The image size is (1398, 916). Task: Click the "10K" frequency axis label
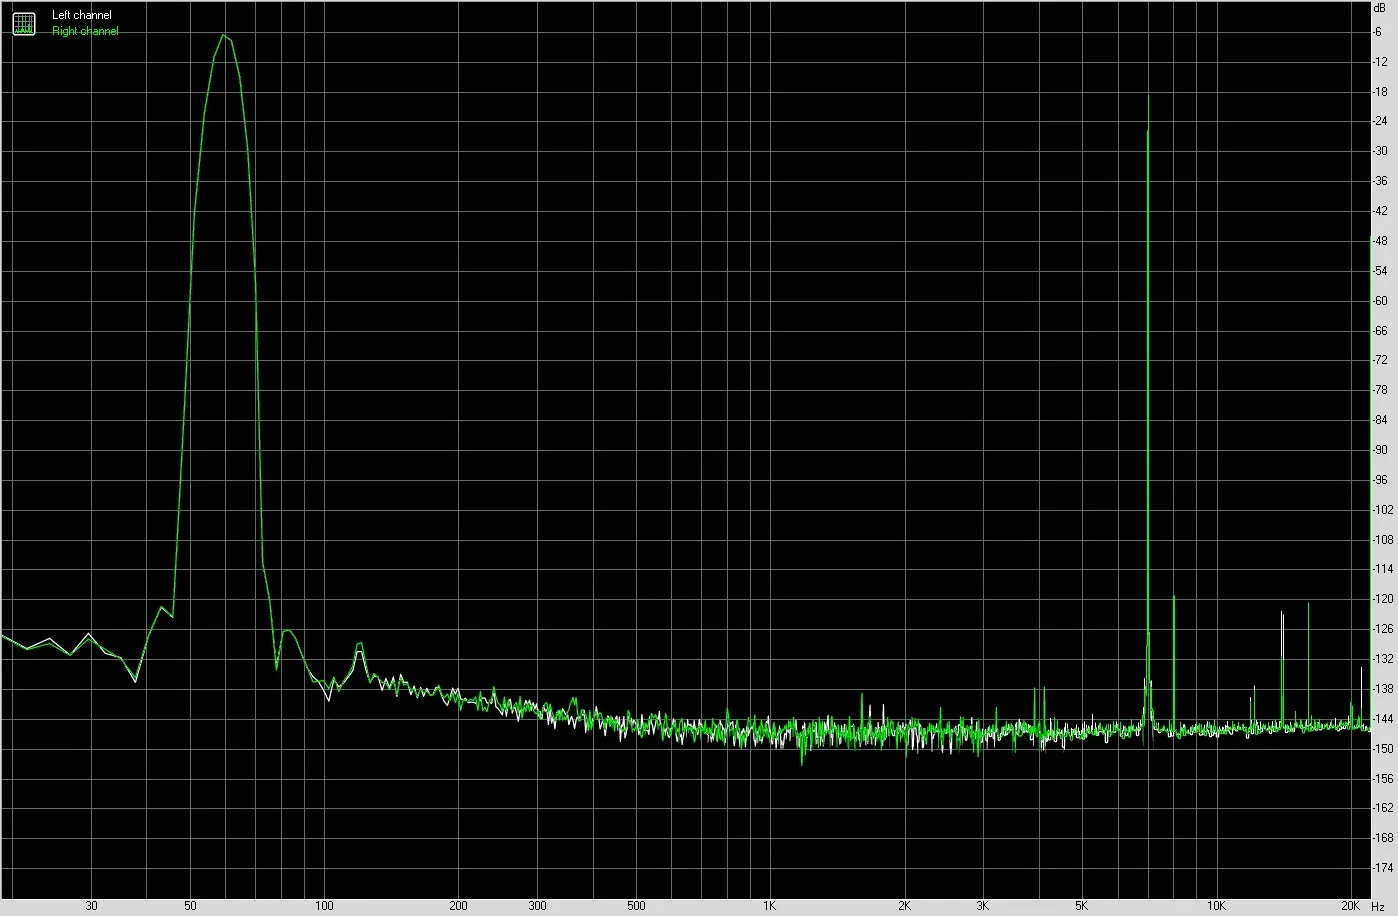click(x=1216, y=906)
